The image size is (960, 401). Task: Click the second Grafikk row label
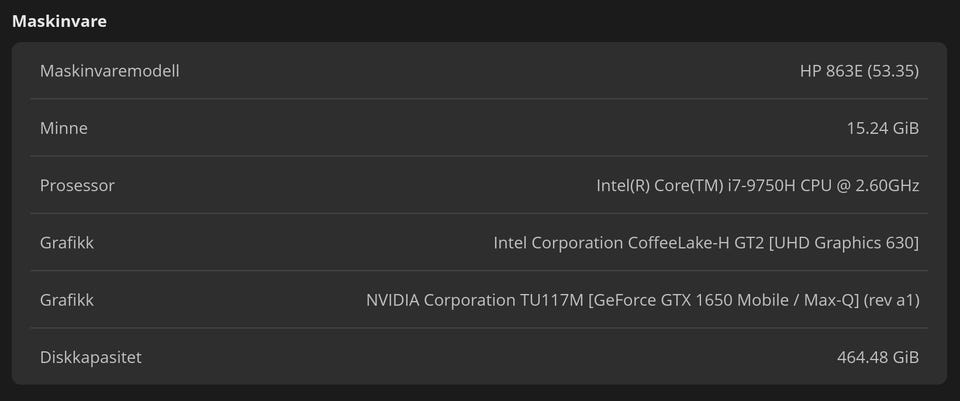[67, 299]
